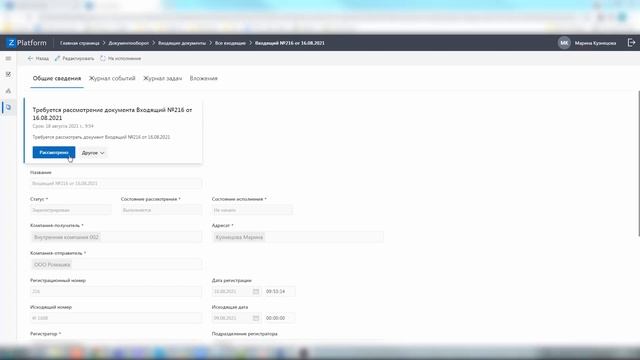Click the page vertical scrollbar
Viewport: 640px width, 360px height.
click(x=638, y=163)
